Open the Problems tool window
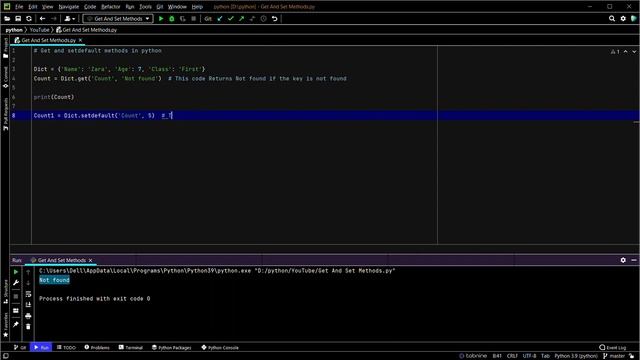 [x=97, y=348]
